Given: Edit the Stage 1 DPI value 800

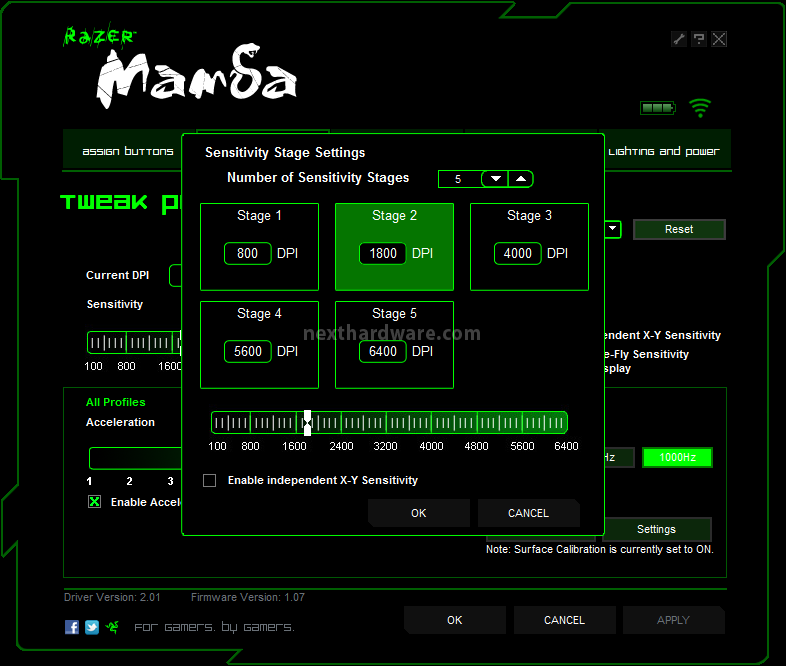Looking at the screenshot, I should coord(248,254).
